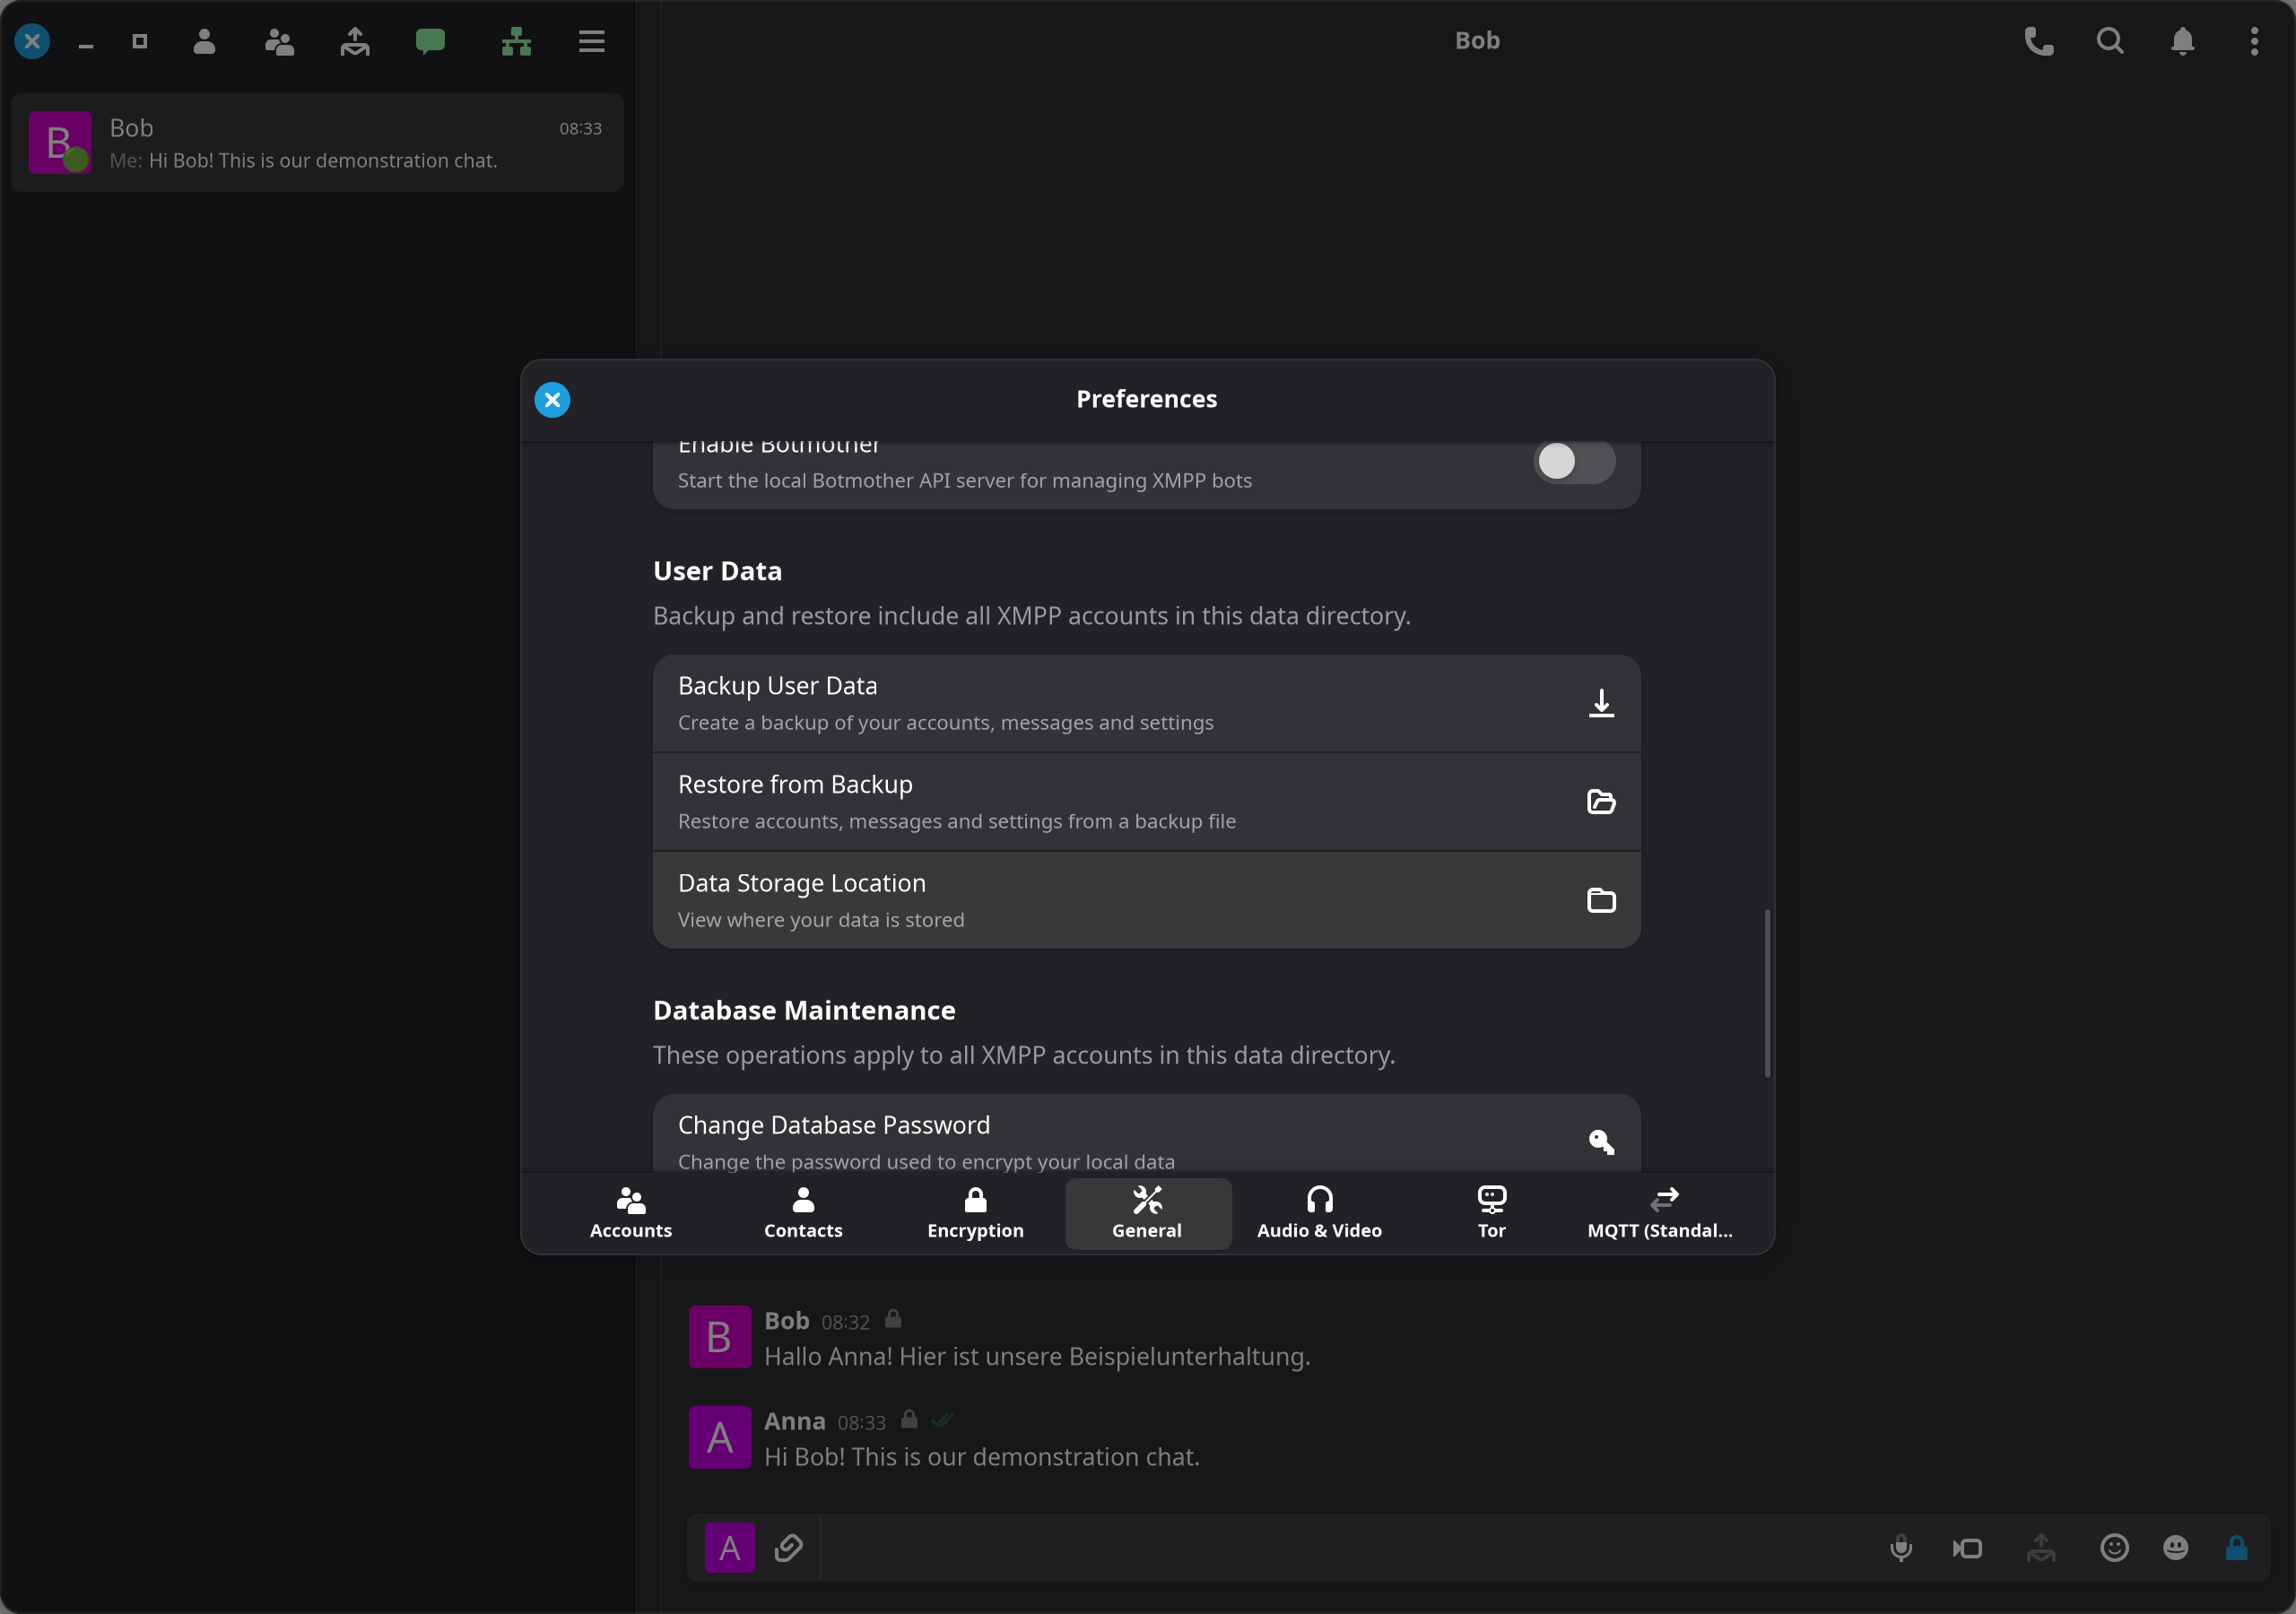Open the group contacts icon in top toolbar
The width and height of the screenshot is (2296, 1614).
coord(279,41)
